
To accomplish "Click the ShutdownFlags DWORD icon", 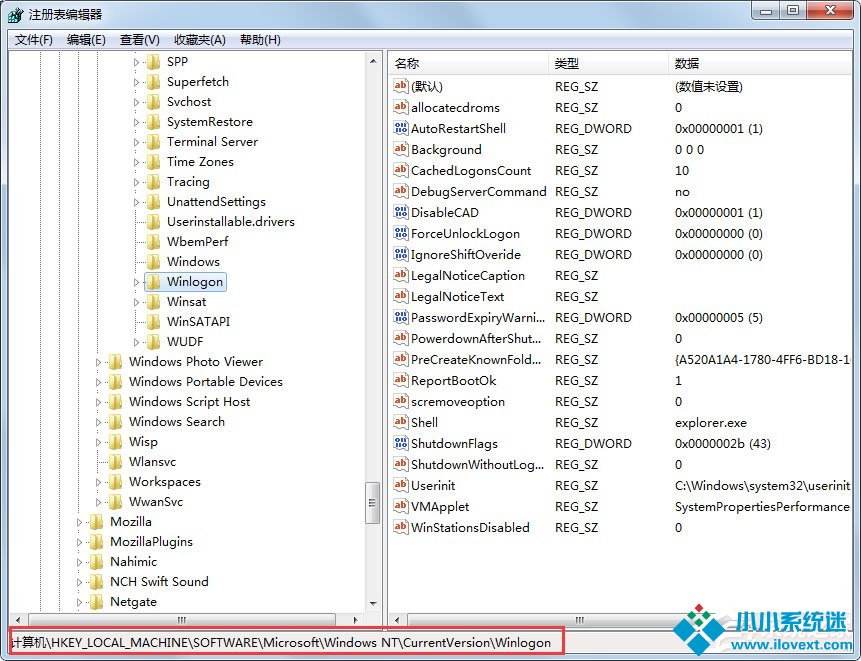I will pos(401,443).
